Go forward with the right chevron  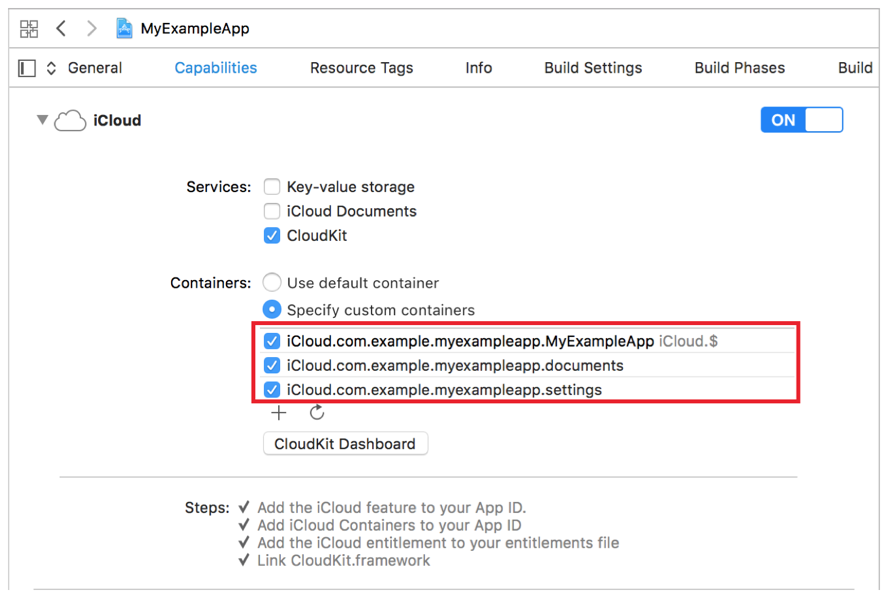[x=92, y=29]
